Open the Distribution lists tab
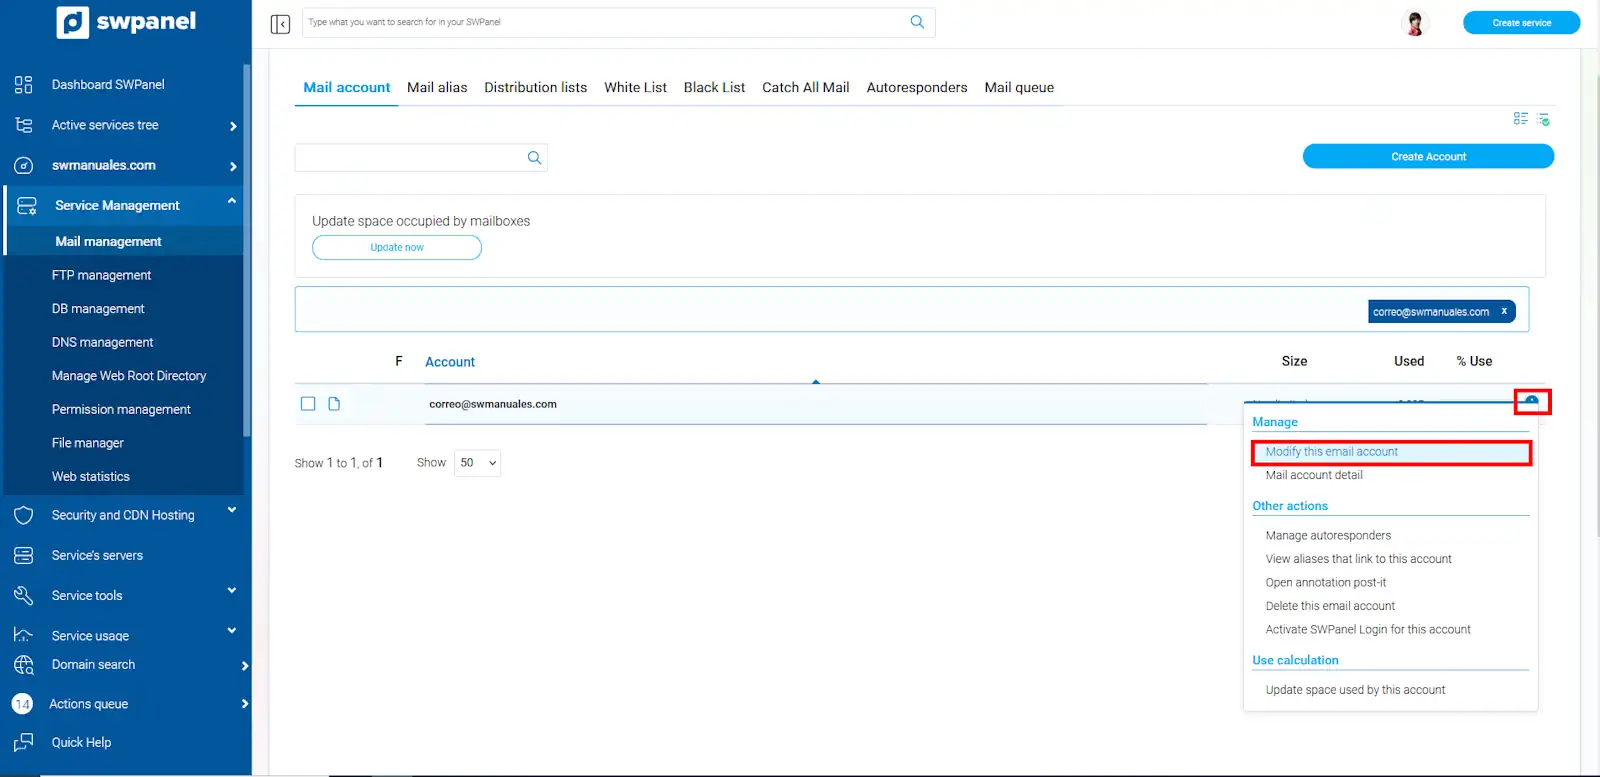1600x777 pixels. 536,87
